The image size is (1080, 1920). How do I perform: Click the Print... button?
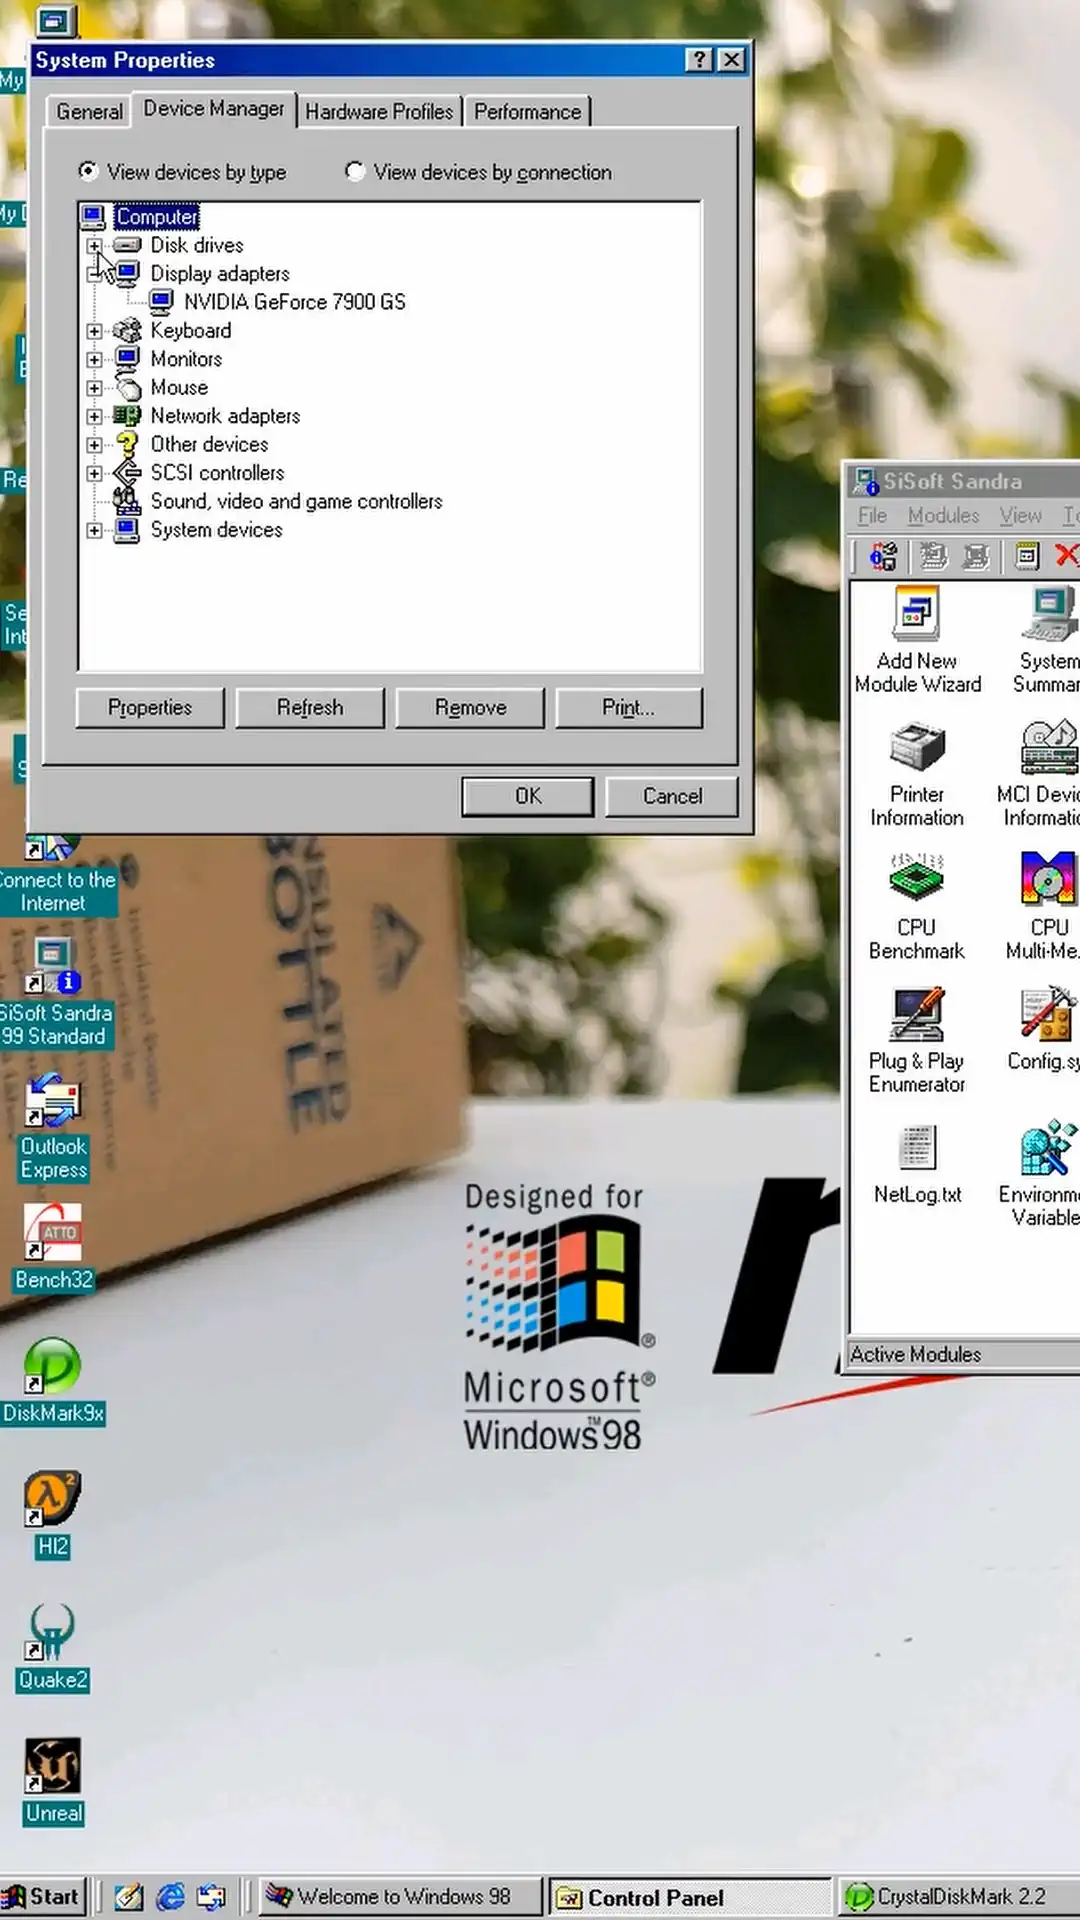coord(629,707)
